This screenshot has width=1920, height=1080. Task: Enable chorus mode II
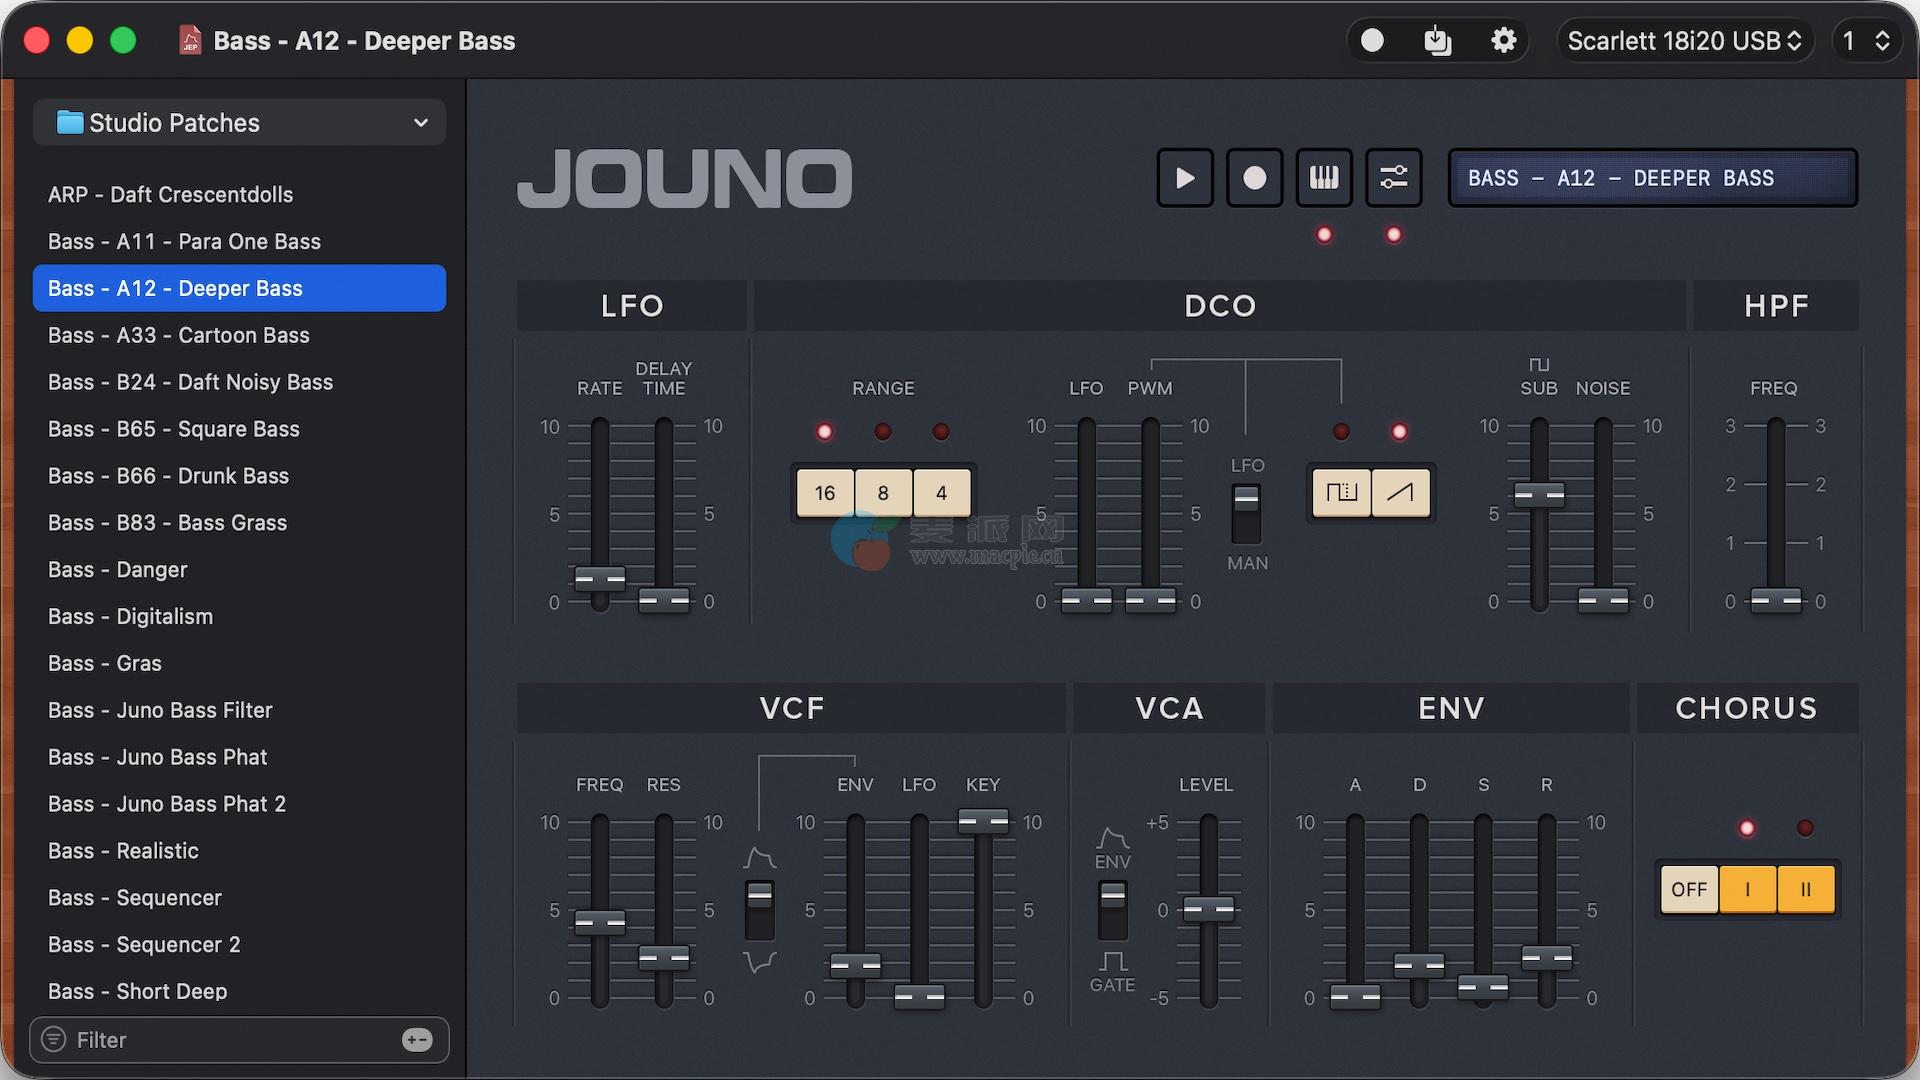click(x=1805, y=889)
